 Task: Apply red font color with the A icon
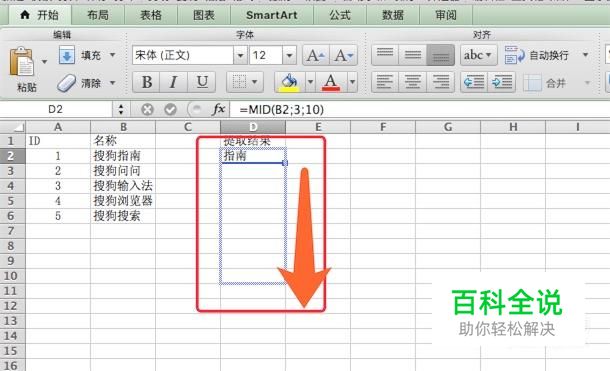coord(331,82)
